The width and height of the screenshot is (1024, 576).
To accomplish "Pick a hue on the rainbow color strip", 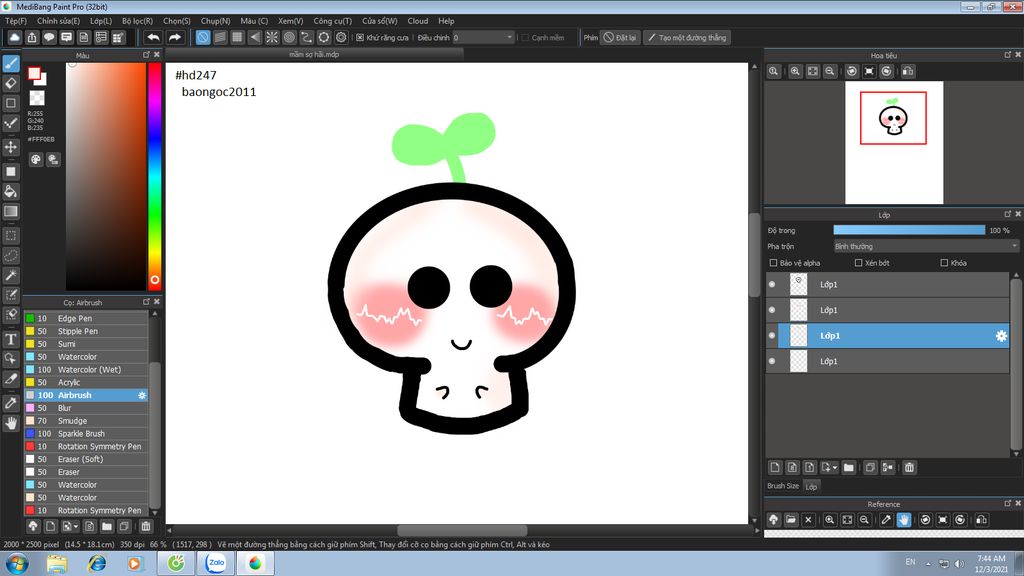I will pyautogui.click(x=154, y=176).
